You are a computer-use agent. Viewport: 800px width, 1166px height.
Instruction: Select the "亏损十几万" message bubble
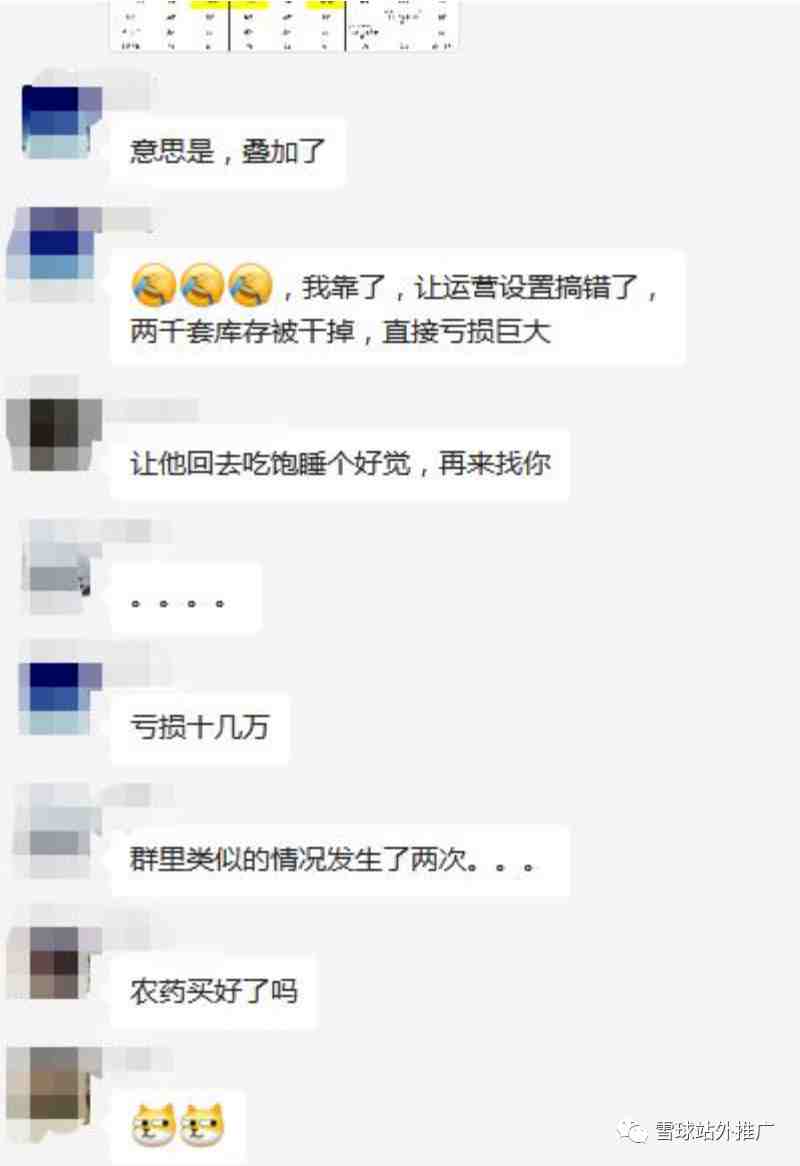coord(199,727)
